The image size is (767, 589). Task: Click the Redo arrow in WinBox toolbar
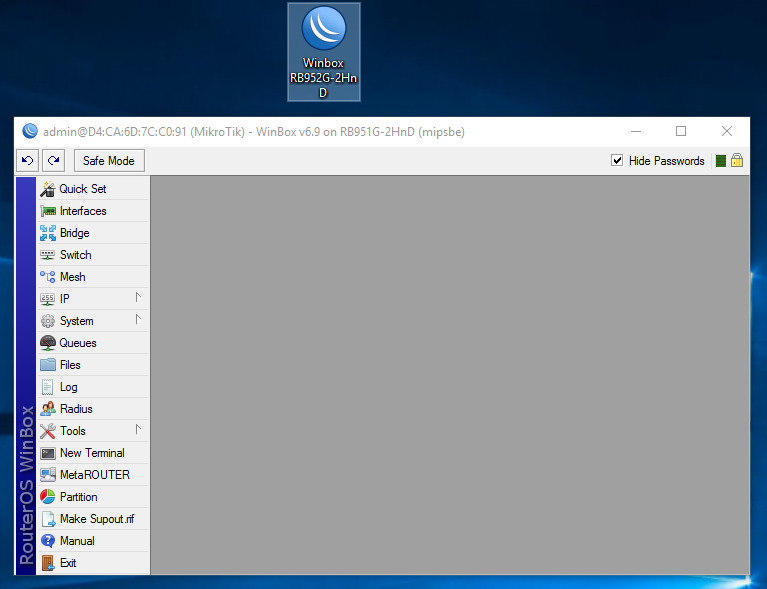pyautogui.click(x=53, y=160)
